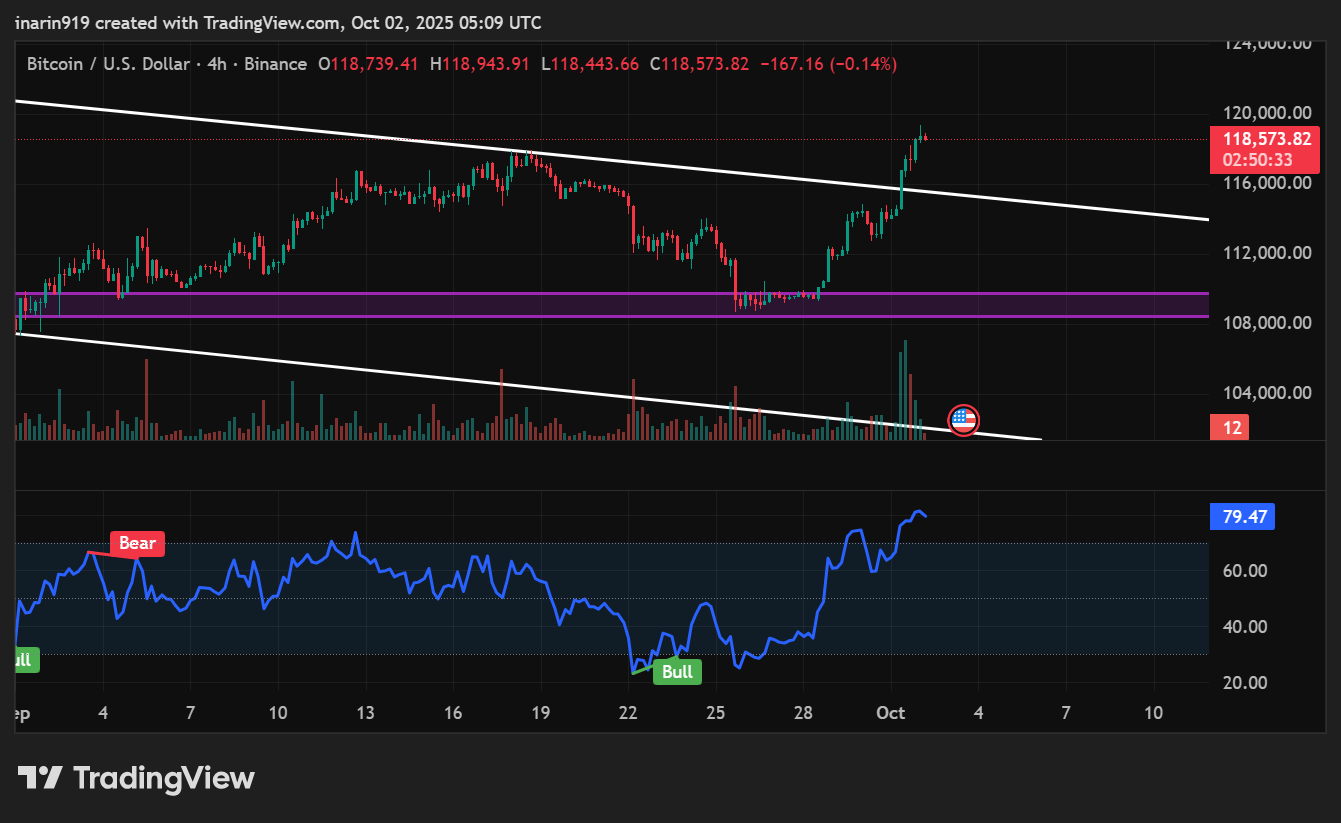Click the 120,000.00 price axis label
The image size is (1341, 823).
tap(1267, 113)
